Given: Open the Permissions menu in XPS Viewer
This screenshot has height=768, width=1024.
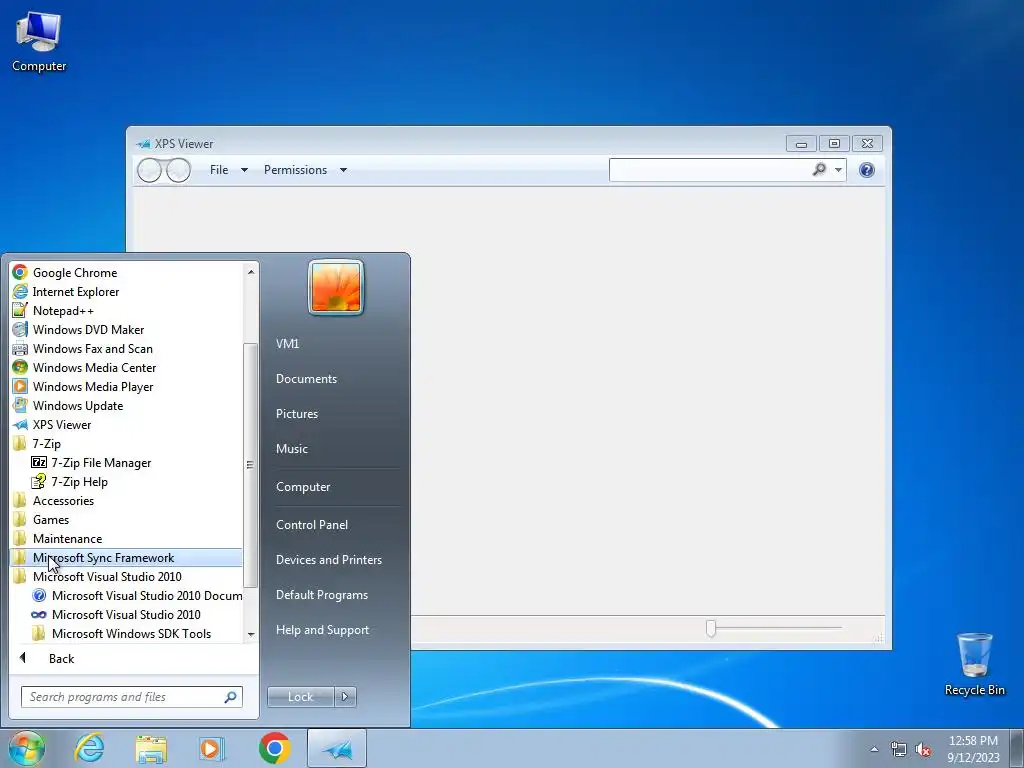Looking at the screenshot, I should pyautogui.click(x=305, y=170).
